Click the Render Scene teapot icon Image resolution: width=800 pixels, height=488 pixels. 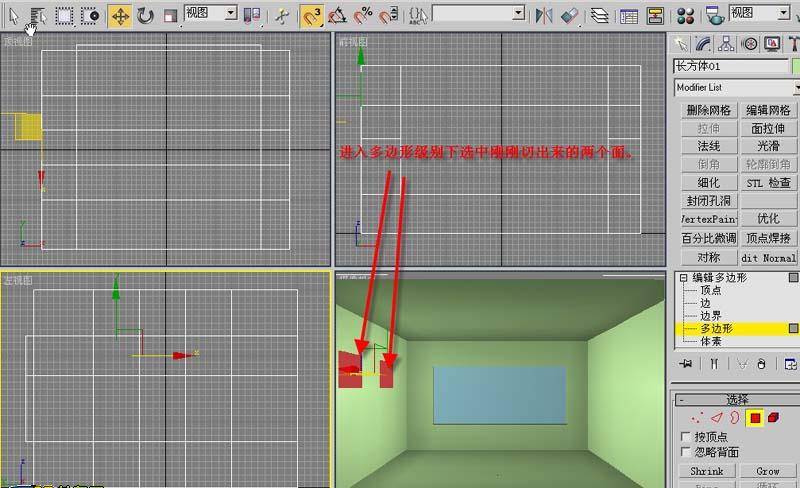click(x=715, y=16)
